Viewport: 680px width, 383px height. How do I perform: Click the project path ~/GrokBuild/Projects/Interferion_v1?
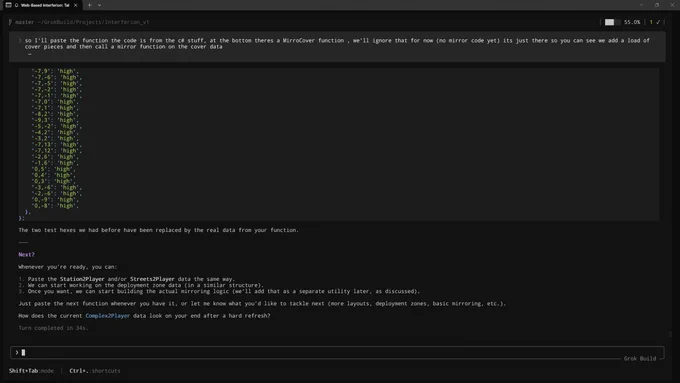(93, 22)
